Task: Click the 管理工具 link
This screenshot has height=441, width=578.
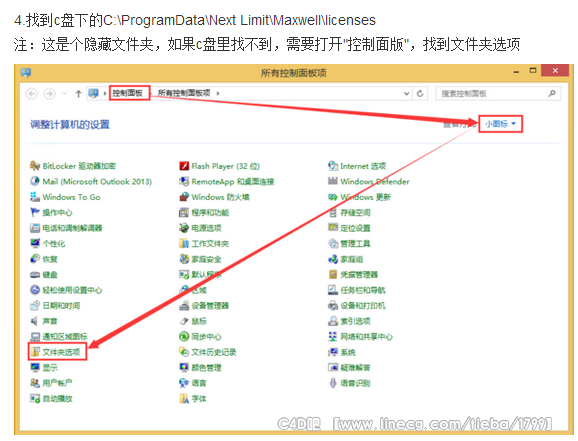Action: 355,244
